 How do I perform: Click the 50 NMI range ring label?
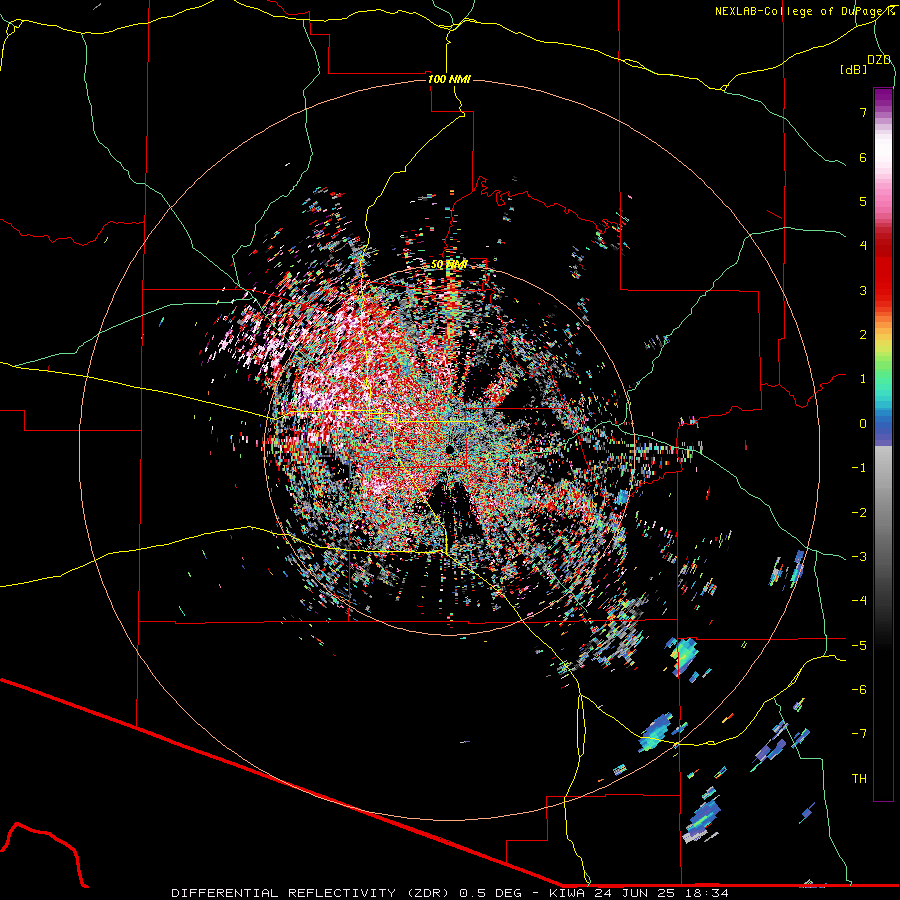point(449,264)
